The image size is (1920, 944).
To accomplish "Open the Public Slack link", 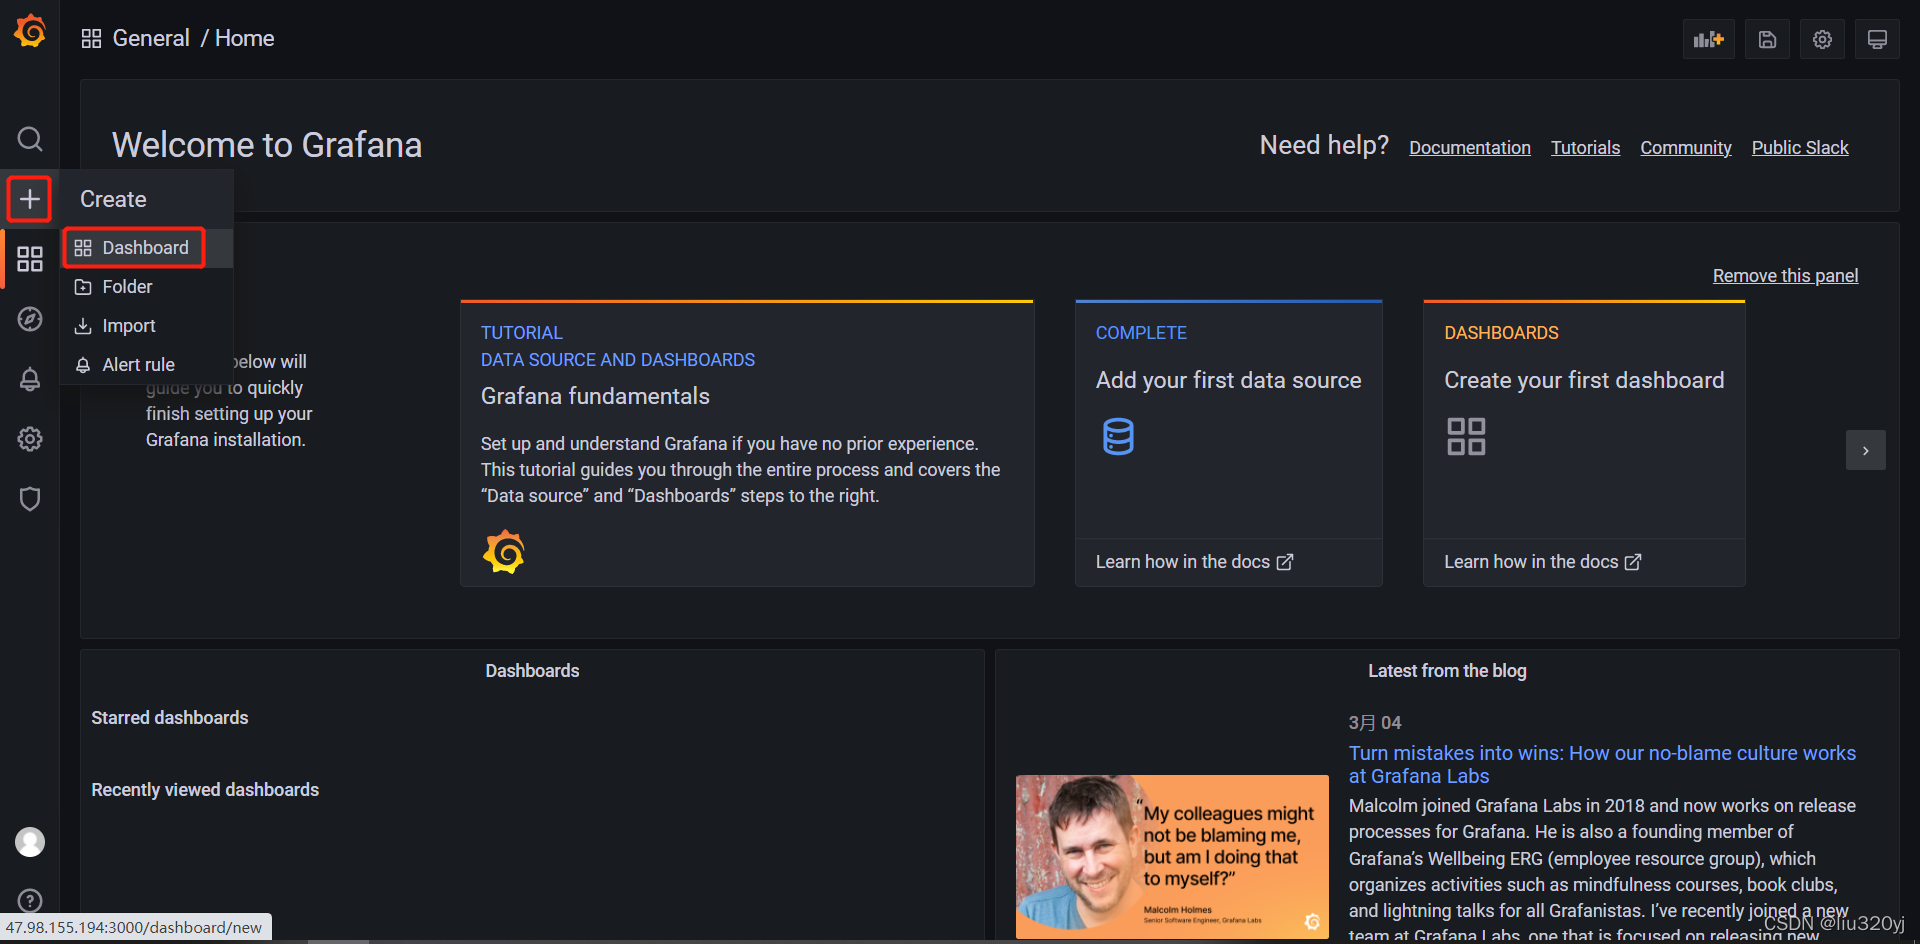I will click(x=1799, y=148).
